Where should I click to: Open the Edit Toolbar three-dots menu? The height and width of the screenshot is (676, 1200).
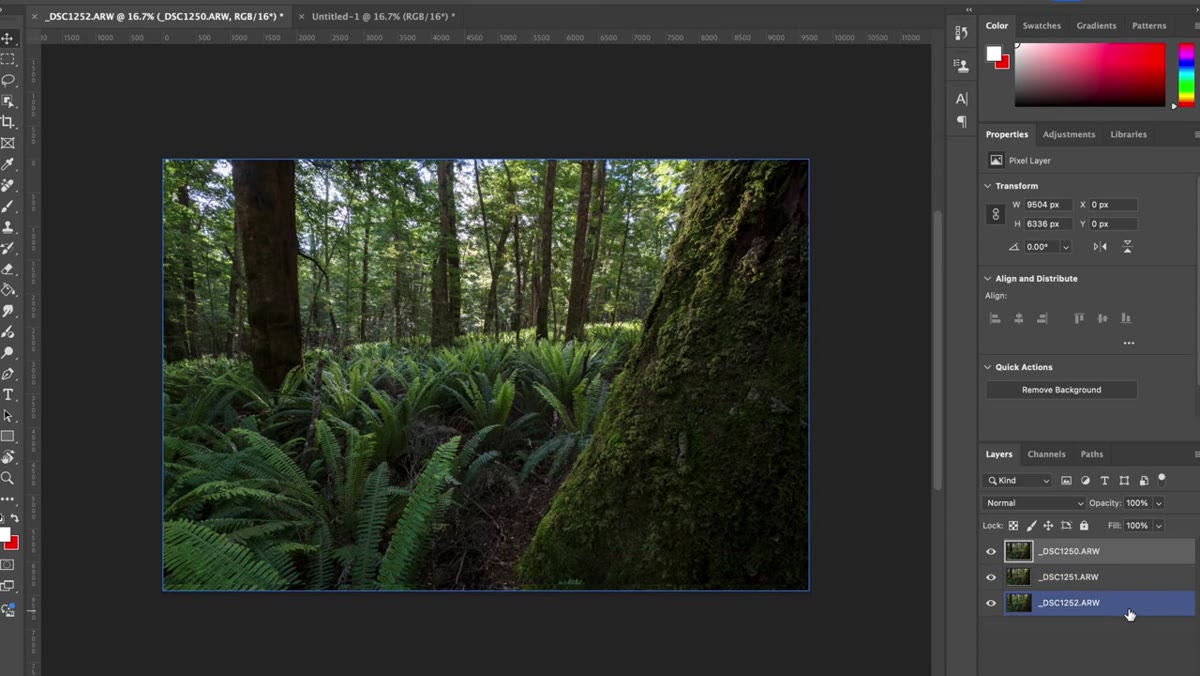[7, 498]
